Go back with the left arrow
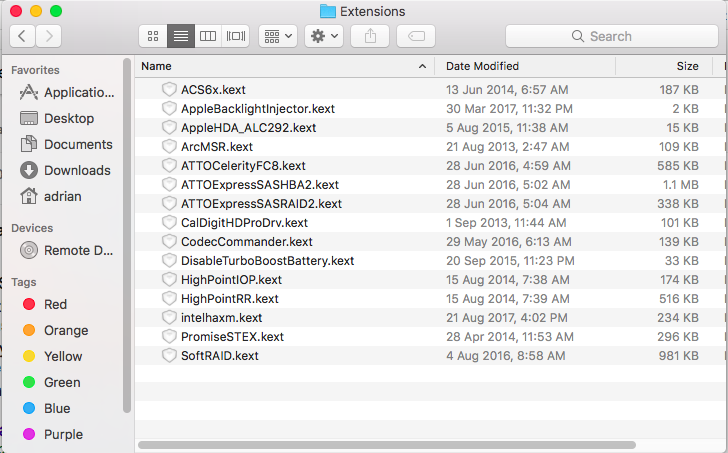728x453 pixels. pos(22,36)
